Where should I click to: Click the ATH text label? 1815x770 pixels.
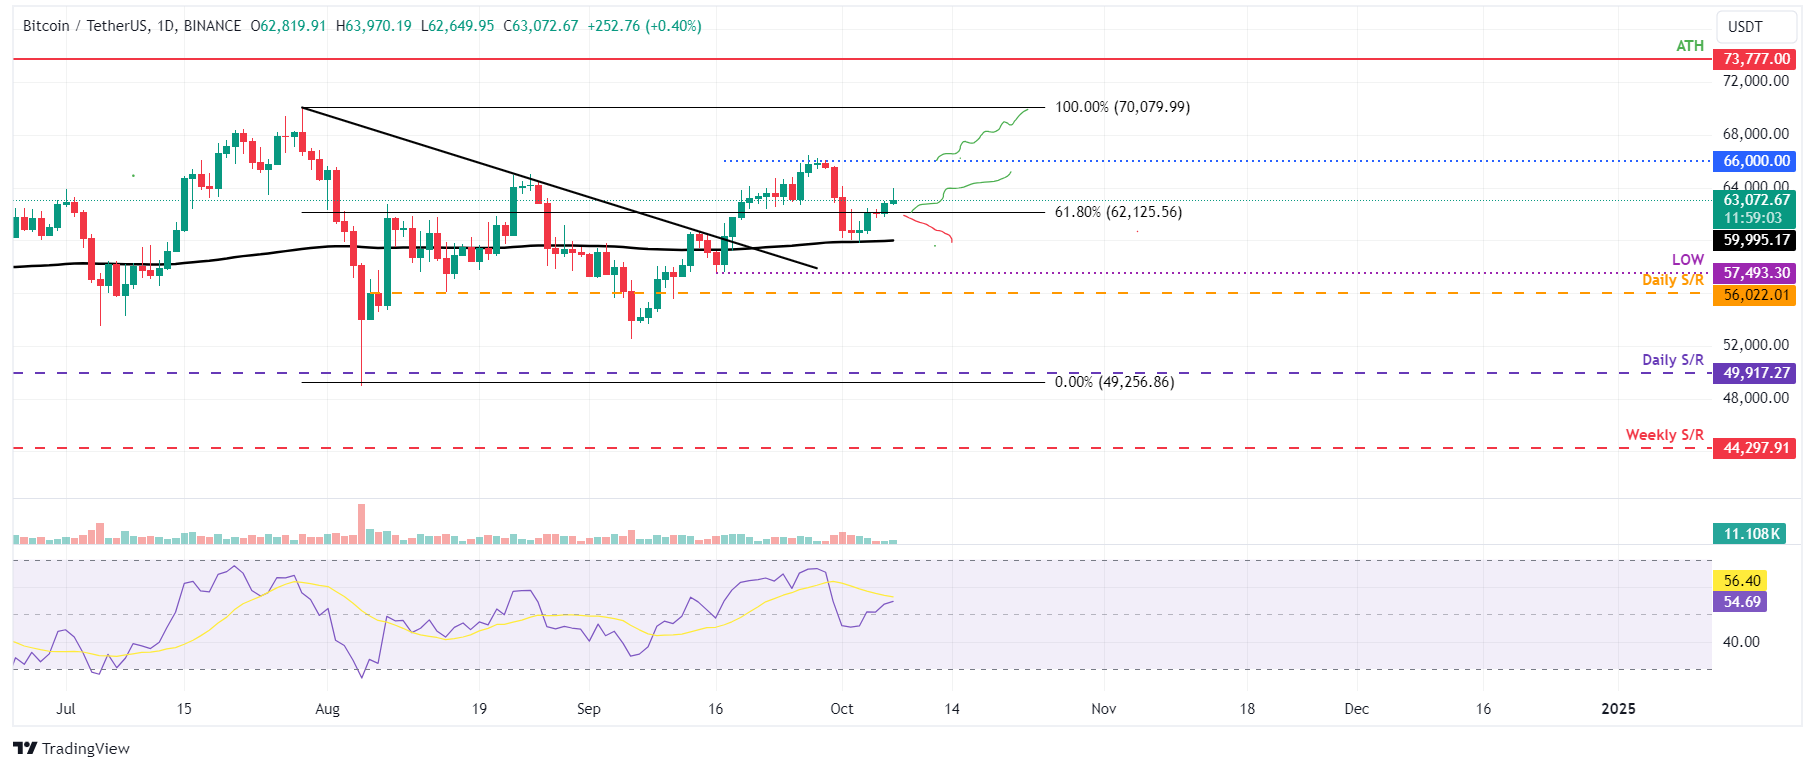click(1690, 46)
